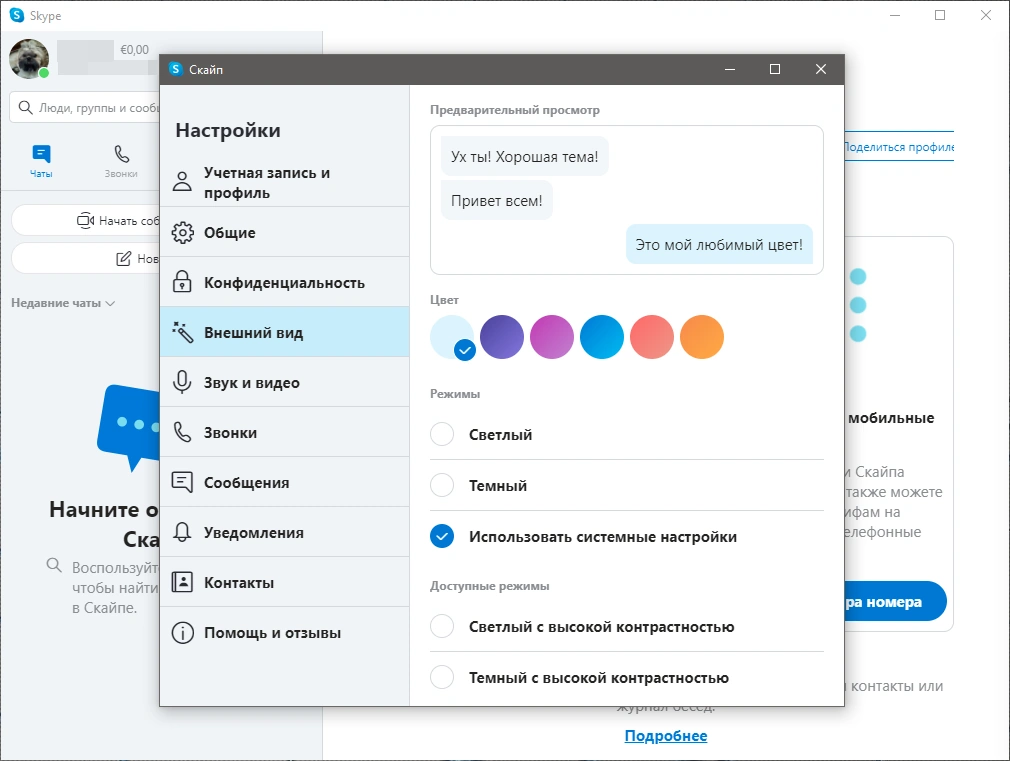Image resolution: width=1010 pixels, height=761 pixels.
Task: Open the Чаты tab icon in main window
Action: [x=41, y=155]
